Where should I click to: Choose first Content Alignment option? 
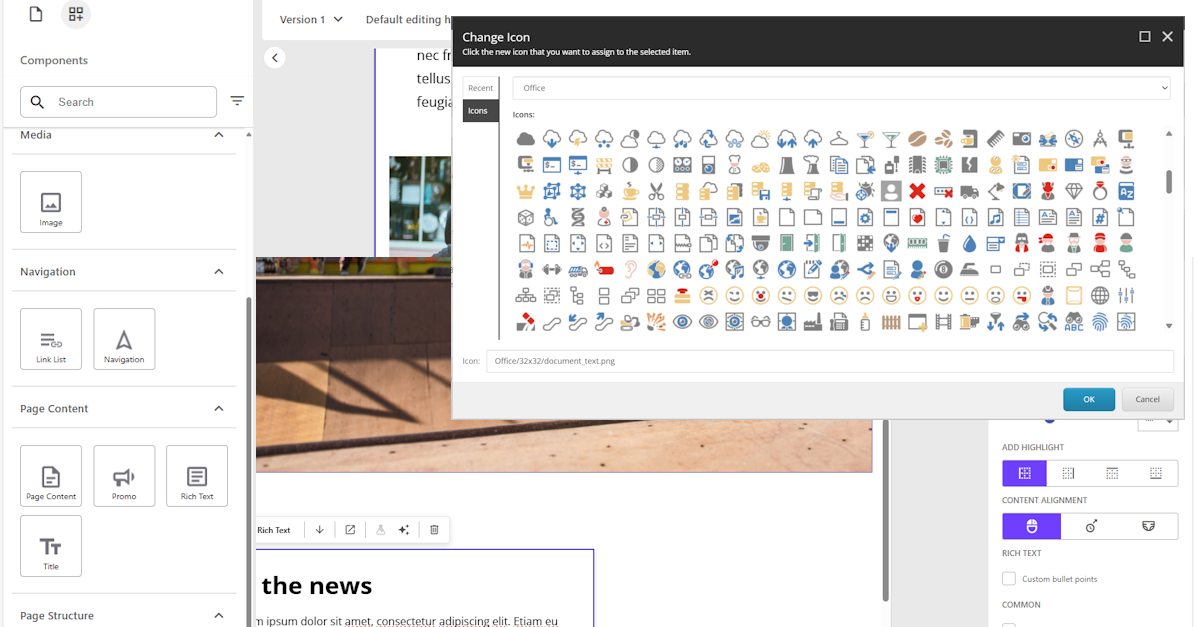pos(1032,526)
